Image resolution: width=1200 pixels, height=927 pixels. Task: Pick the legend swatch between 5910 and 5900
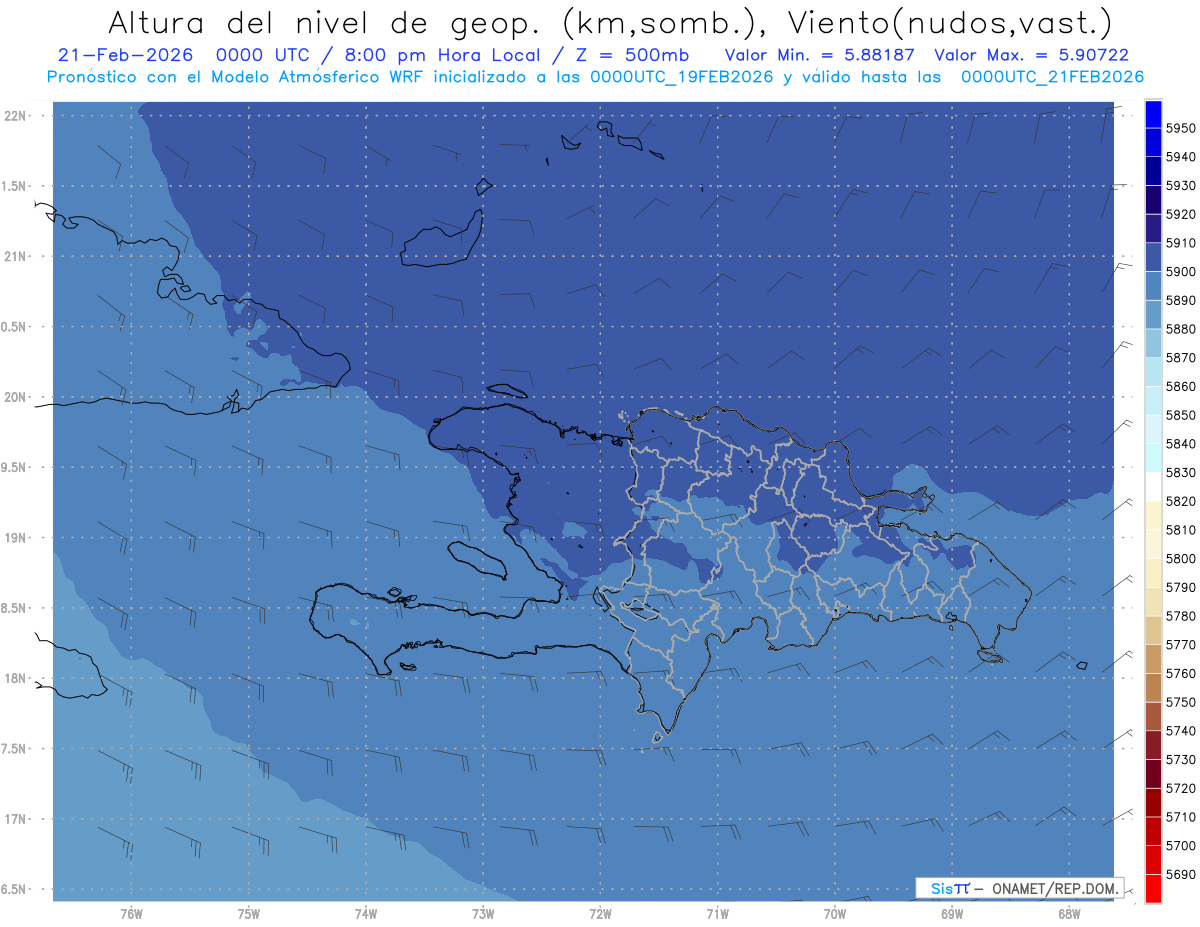tap(1153, 258)
